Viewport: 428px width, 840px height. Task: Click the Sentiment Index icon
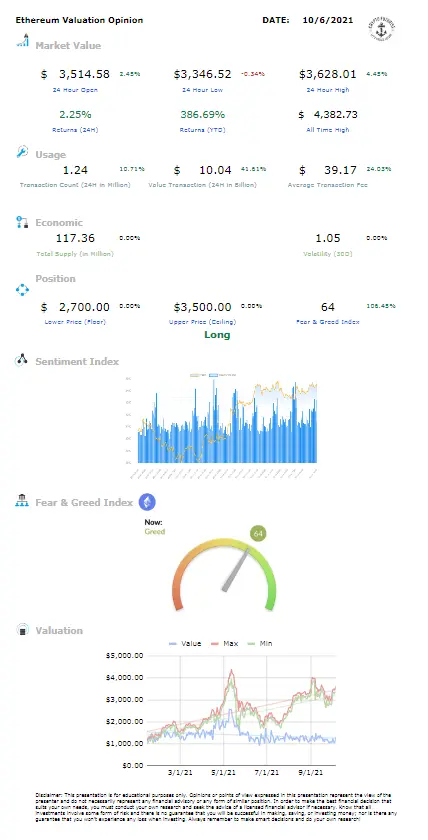tap(21, 359)
